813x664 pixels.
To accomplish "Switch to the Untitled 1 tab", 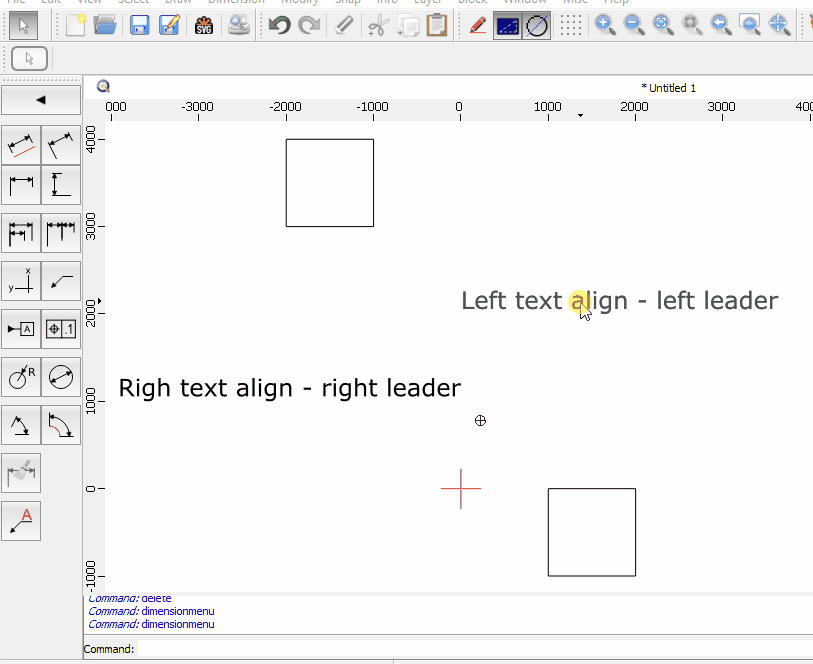I will (x=668, y=87).
